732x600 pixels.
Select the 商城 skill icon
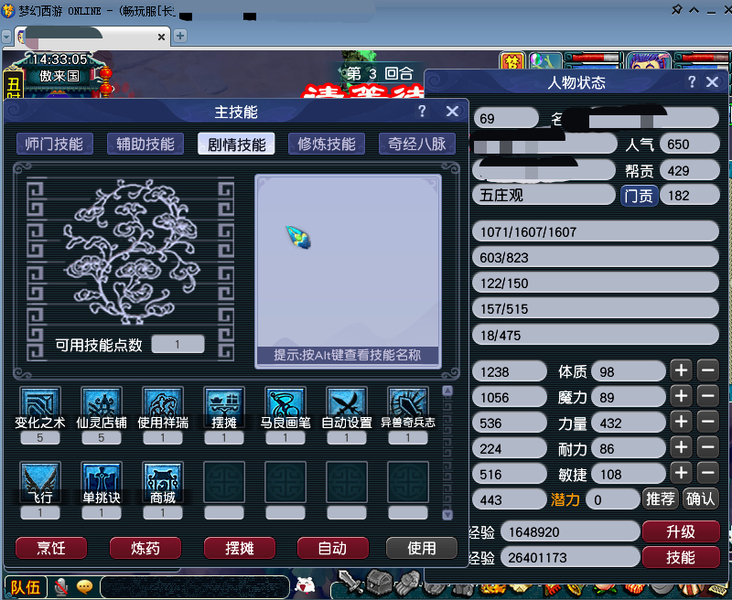[163, 481]
